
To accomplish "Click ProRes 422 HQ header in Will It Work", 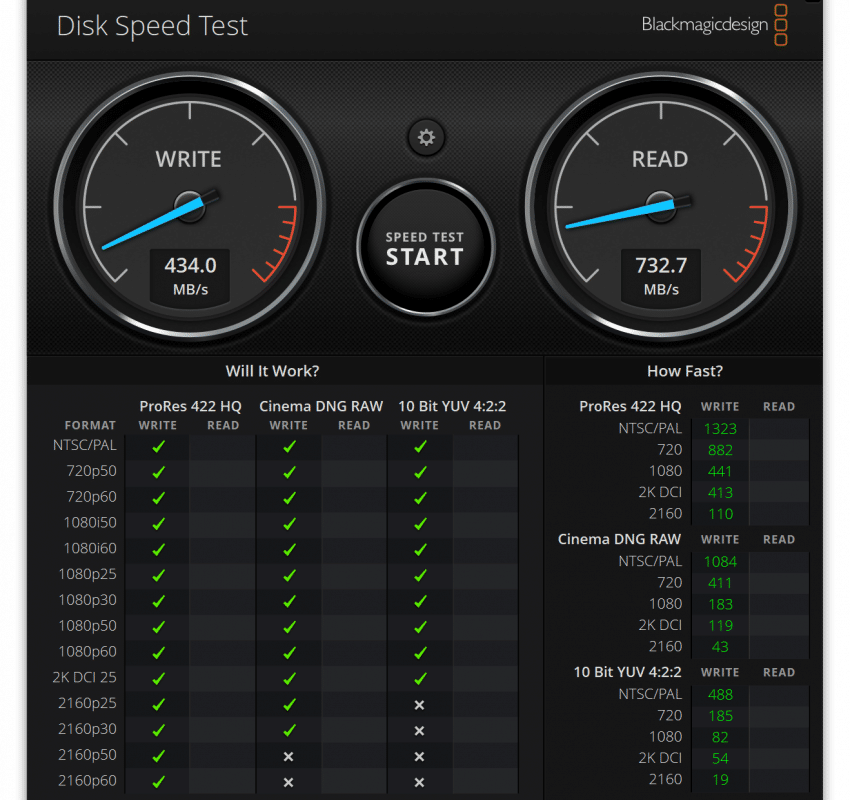I will click(190, 407).
